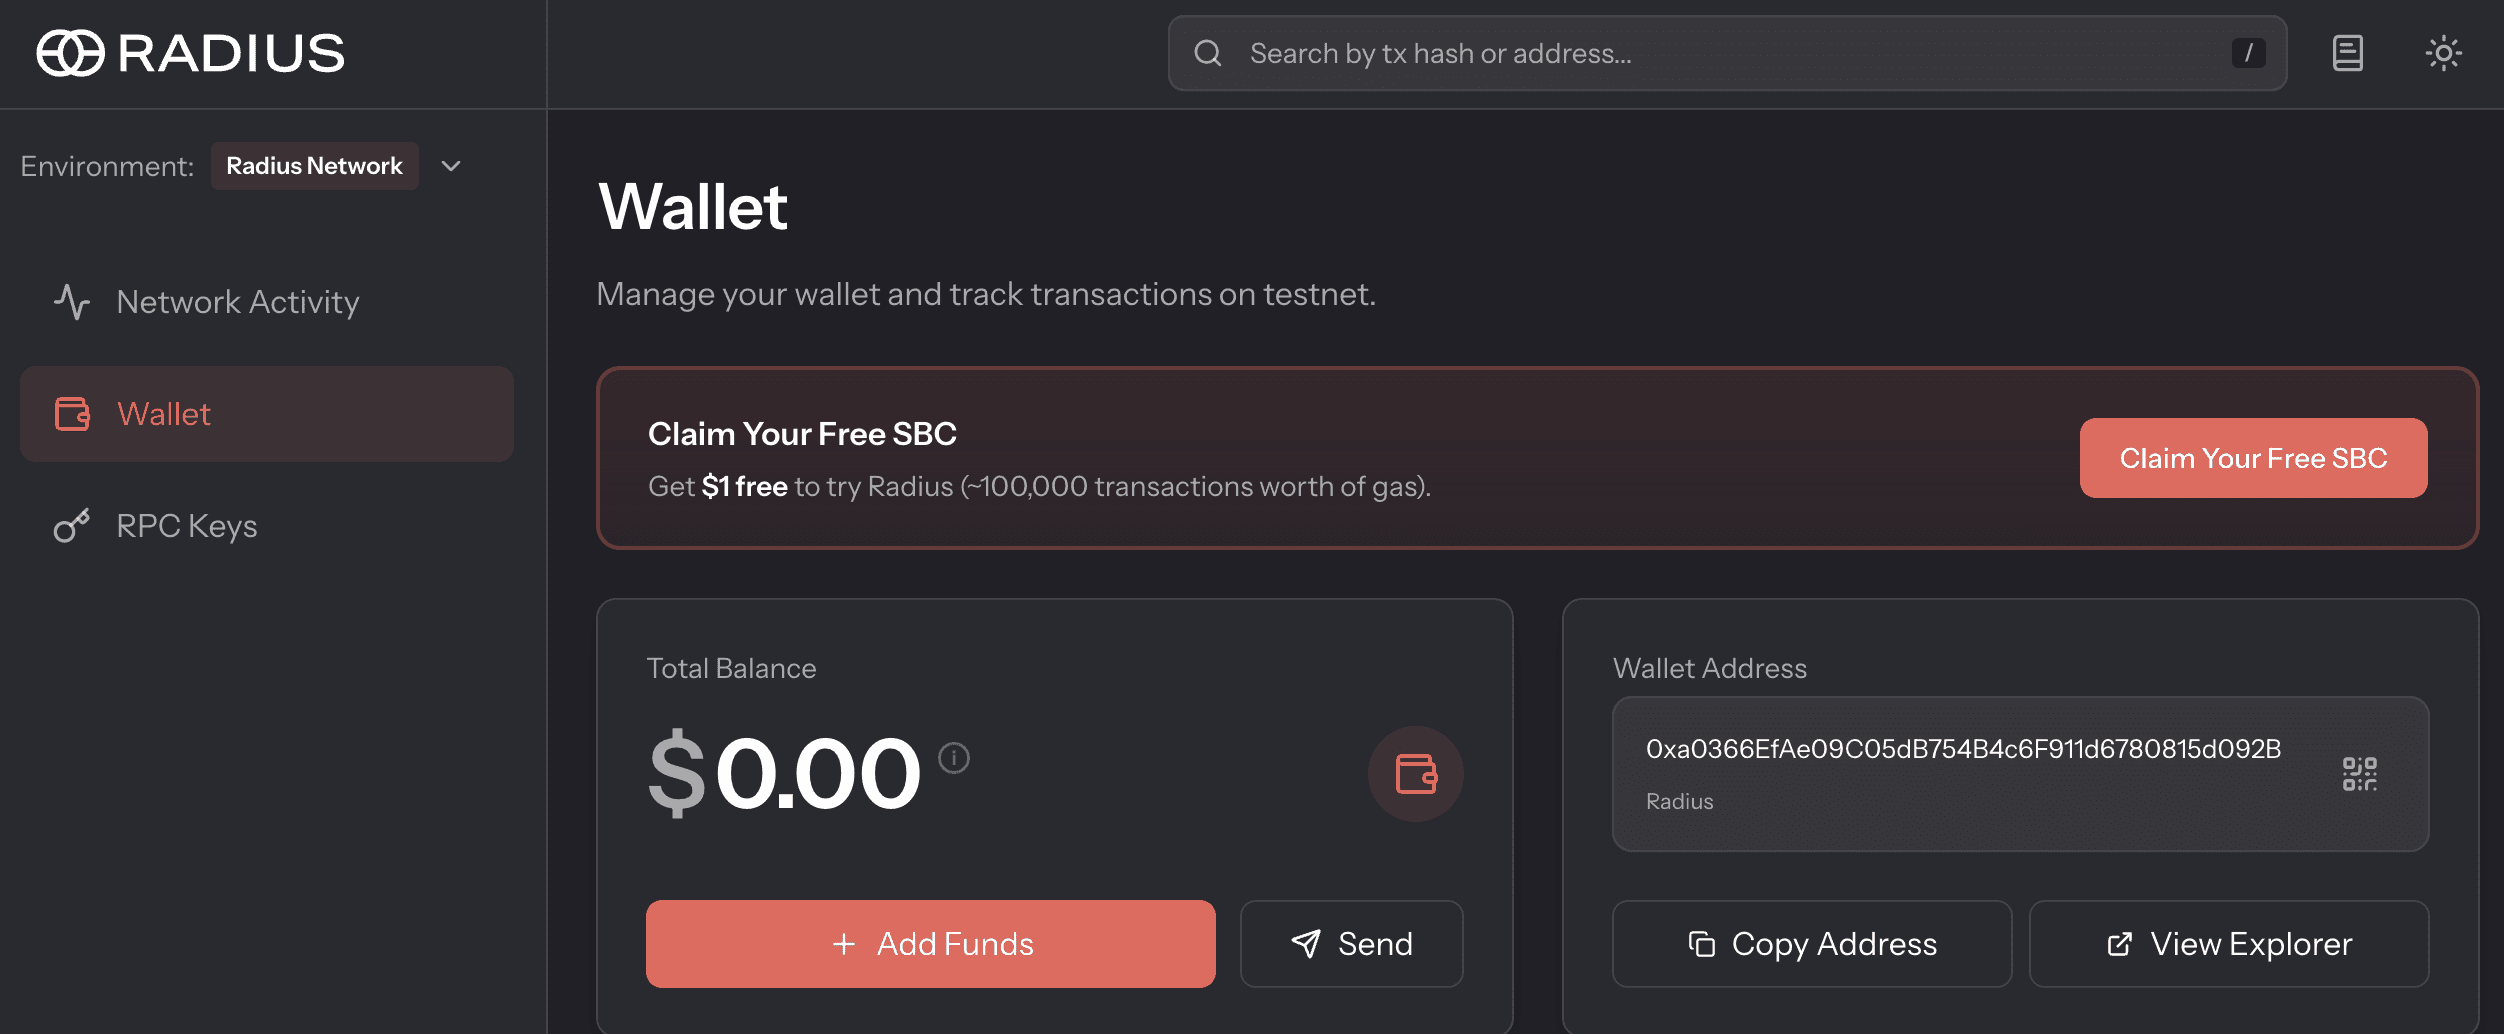
Task: Click round wallet icon in balance card
Action: 1415,773
